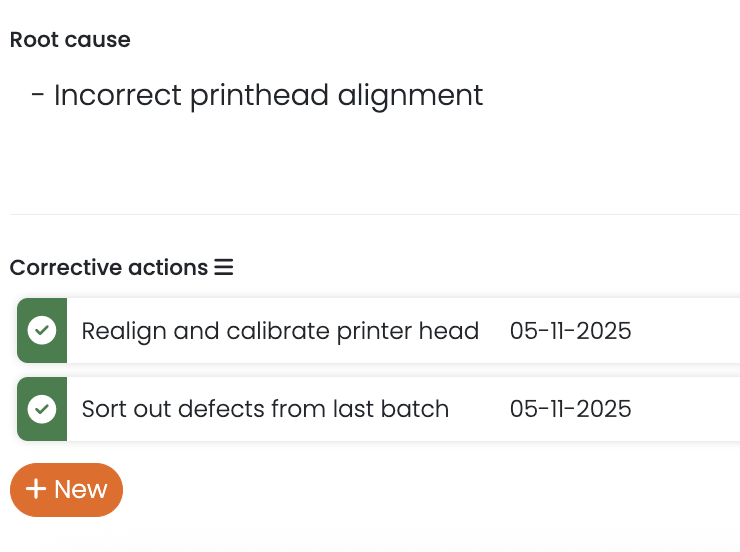This screenshot has height=552, width=740.
Task: Click the Root cause section heading
Action: click(70, 40)
